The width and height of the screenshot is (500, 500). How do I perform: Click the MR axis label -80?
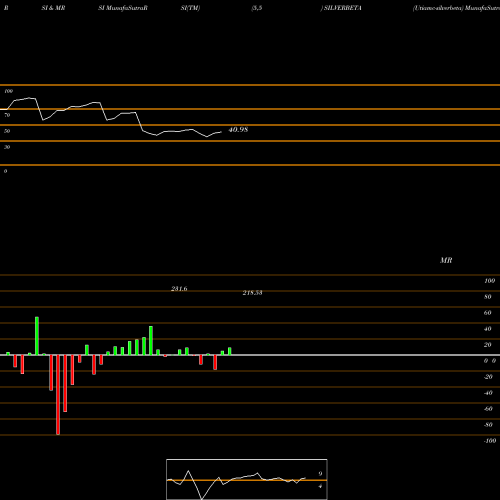tap(488, 425)
